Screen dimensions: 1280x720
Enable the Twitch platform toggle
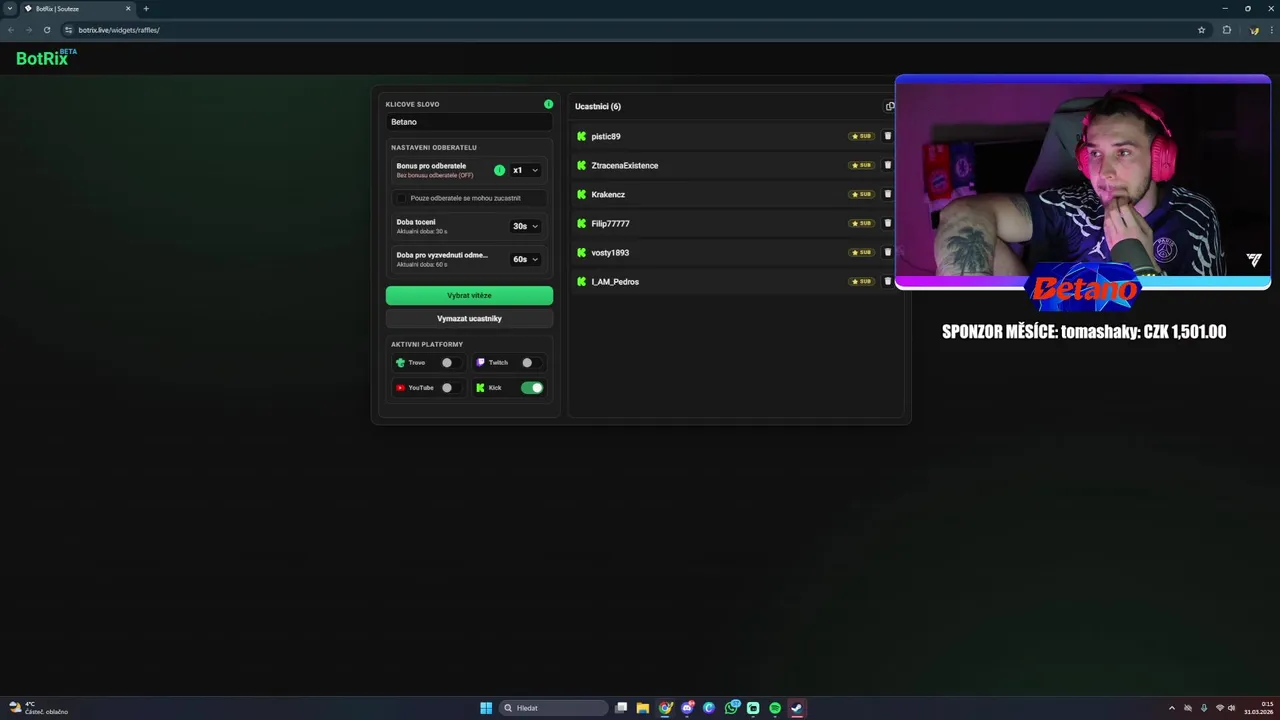[531, 362]
